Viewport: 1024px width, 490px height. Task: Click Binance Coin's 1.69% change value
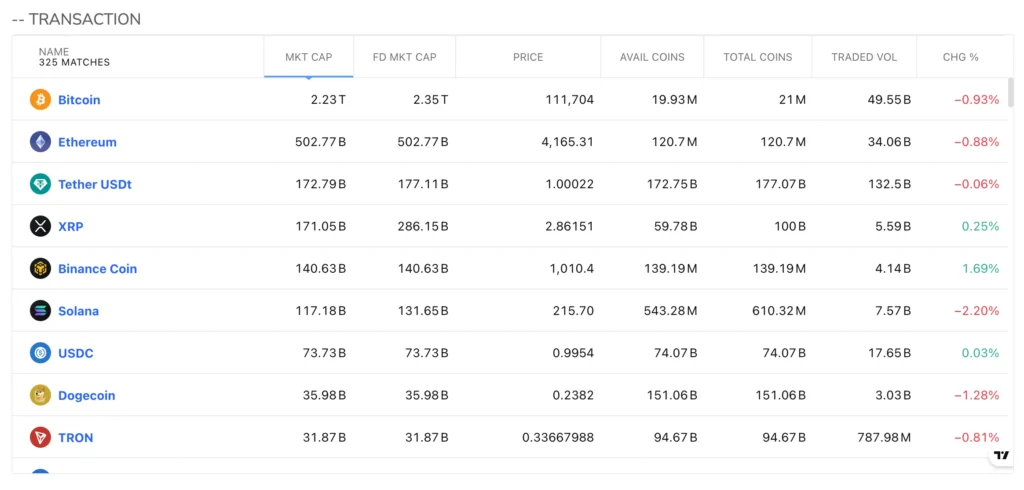coord(981,269)
